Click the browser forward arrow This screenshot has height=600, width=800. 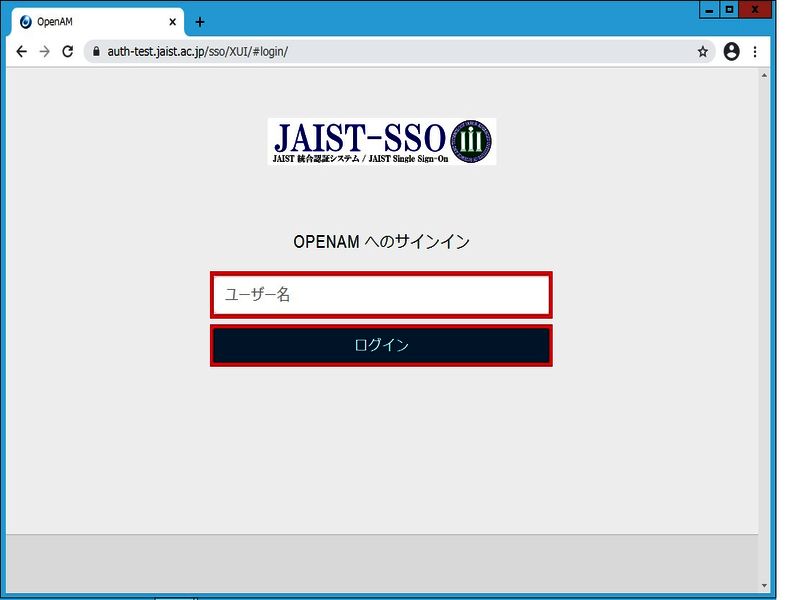tap(45, 52)
